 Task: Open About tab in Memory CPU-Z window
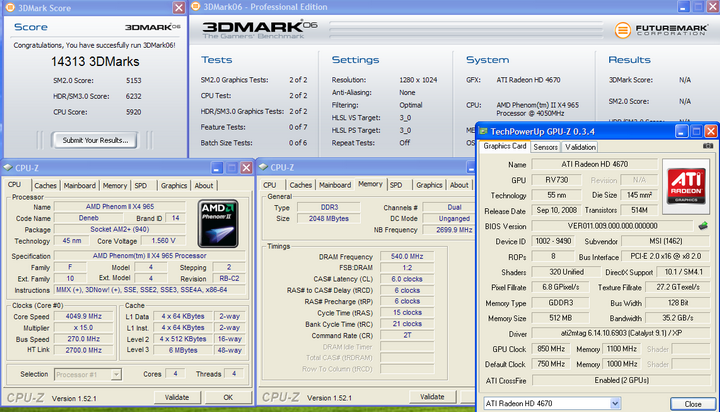[459, 185]
